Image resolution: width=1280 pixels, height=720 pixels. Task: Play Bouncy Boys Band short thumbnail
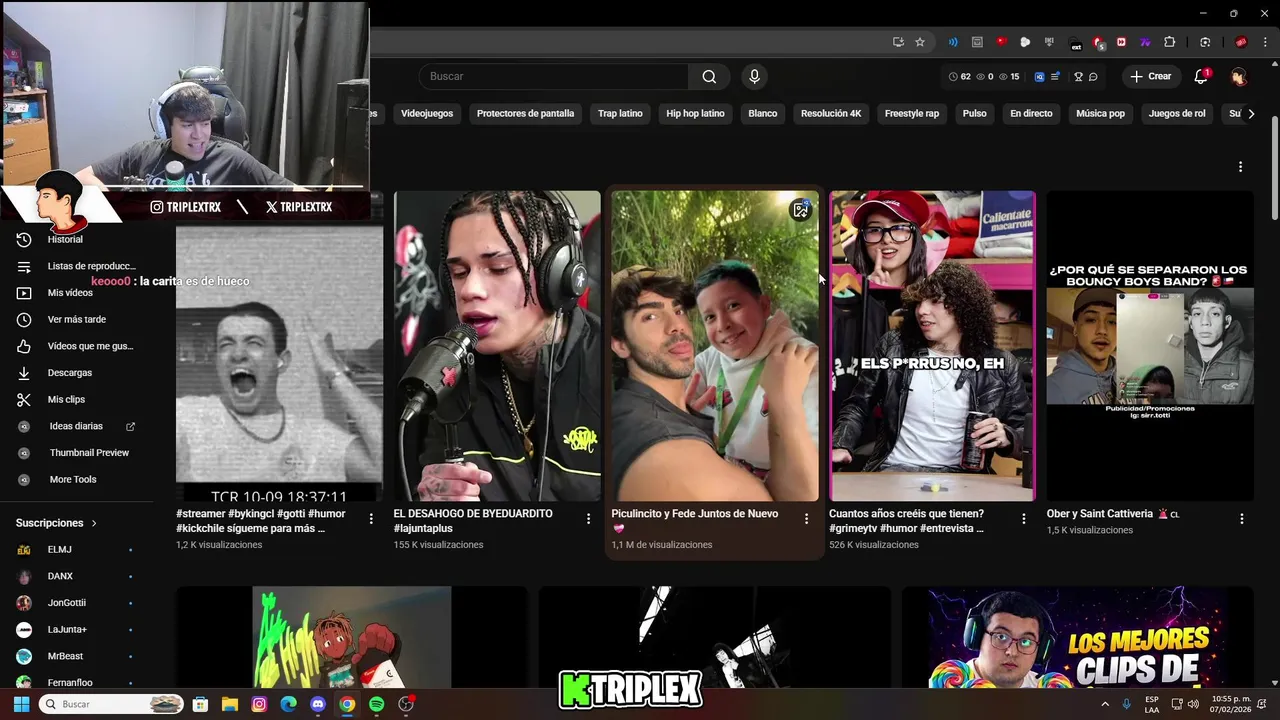[1150, 346]
